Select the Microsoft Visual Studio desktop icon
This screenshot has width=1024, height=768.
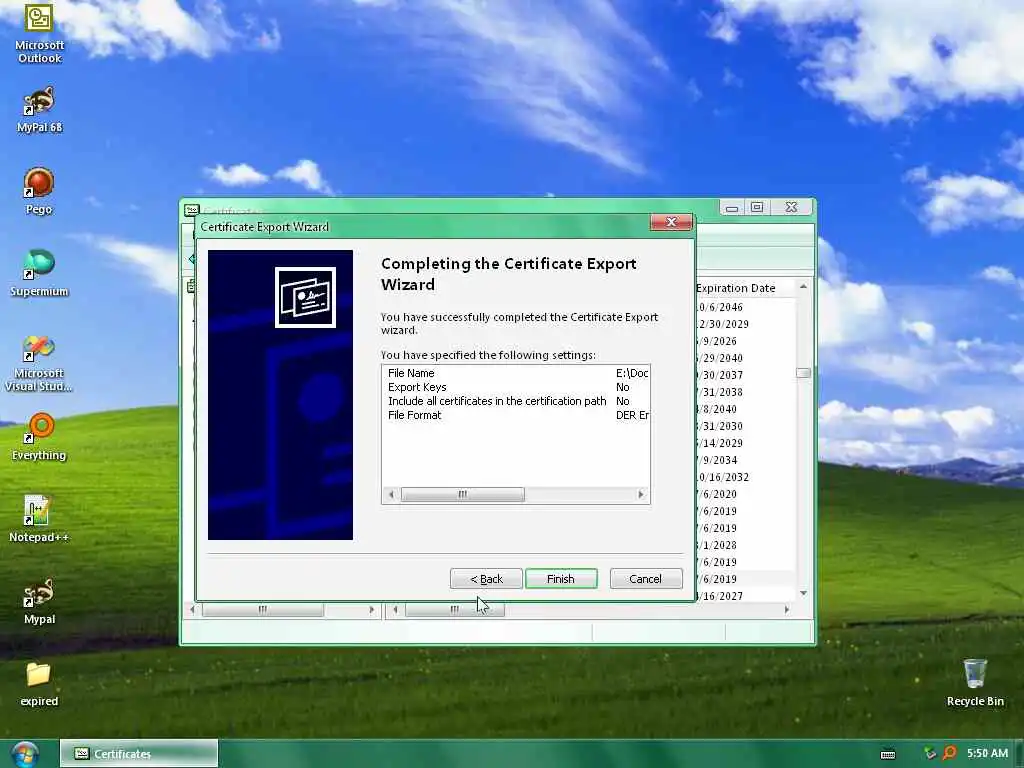coord(39,363)
